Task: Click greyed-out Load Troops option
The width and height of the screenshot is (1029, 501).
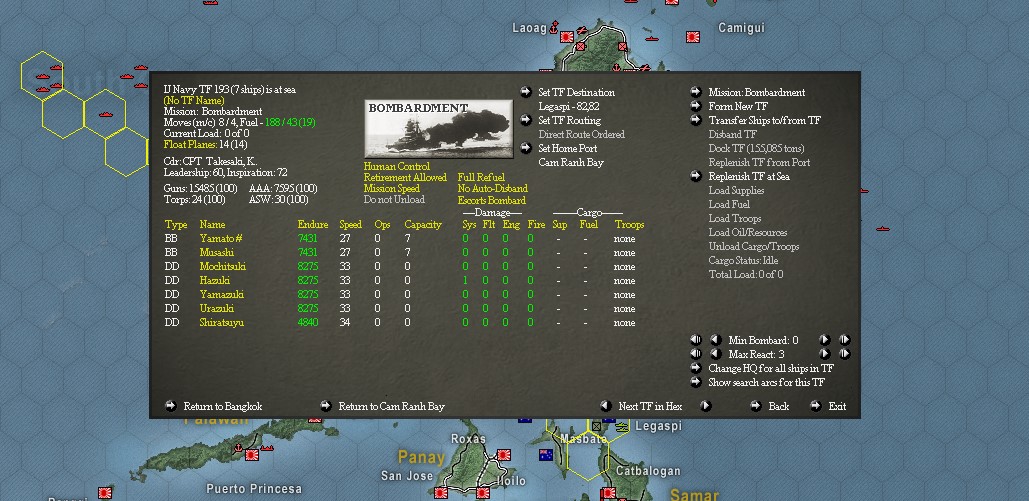Action: click(x=734, y=218)
